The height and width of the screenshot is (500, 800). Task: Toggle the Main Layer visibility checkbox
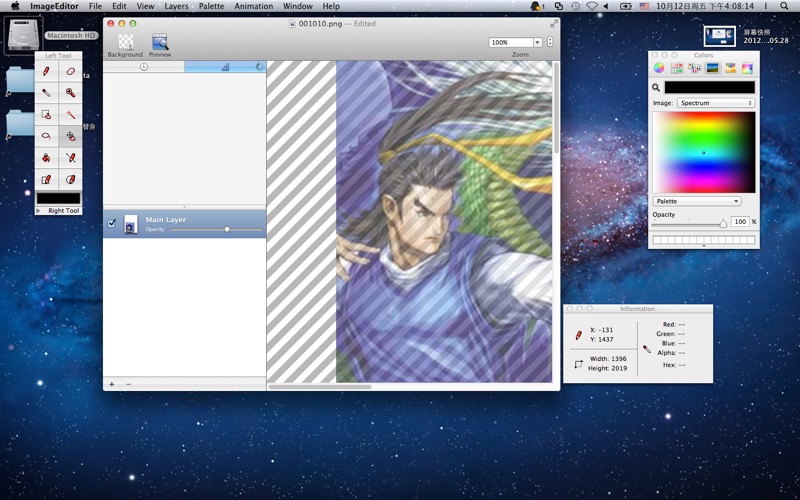(x=112, y=223)
